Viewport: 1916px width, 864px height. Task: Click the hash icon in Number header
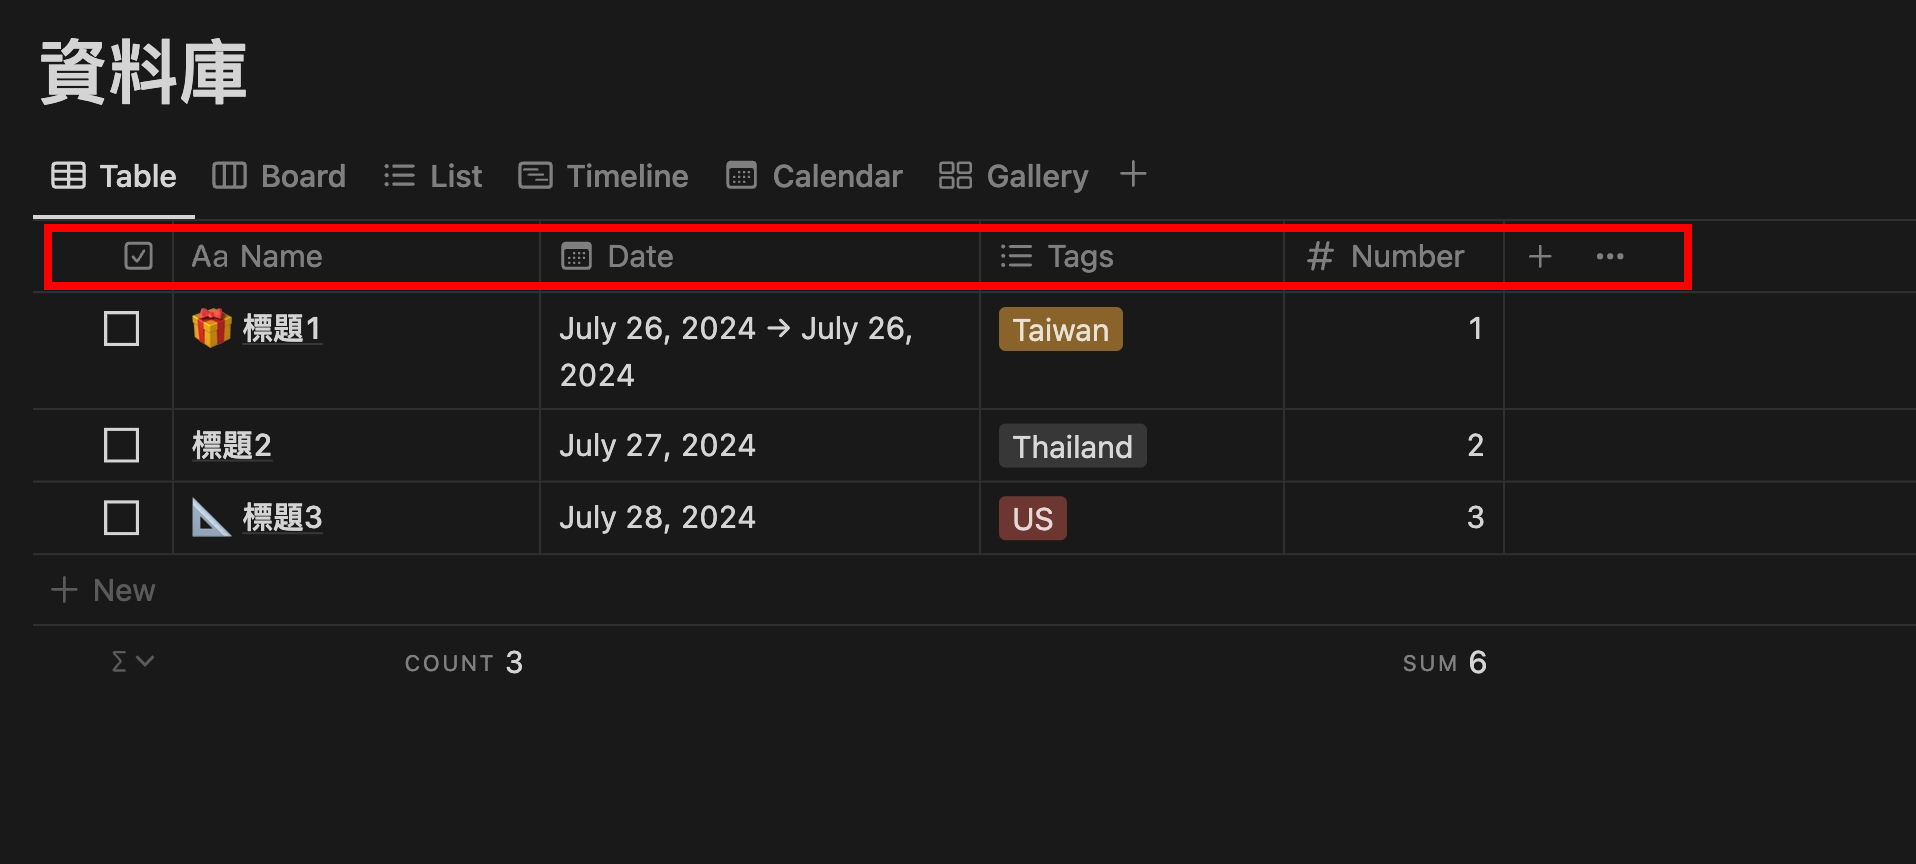tap(1320, 257)
